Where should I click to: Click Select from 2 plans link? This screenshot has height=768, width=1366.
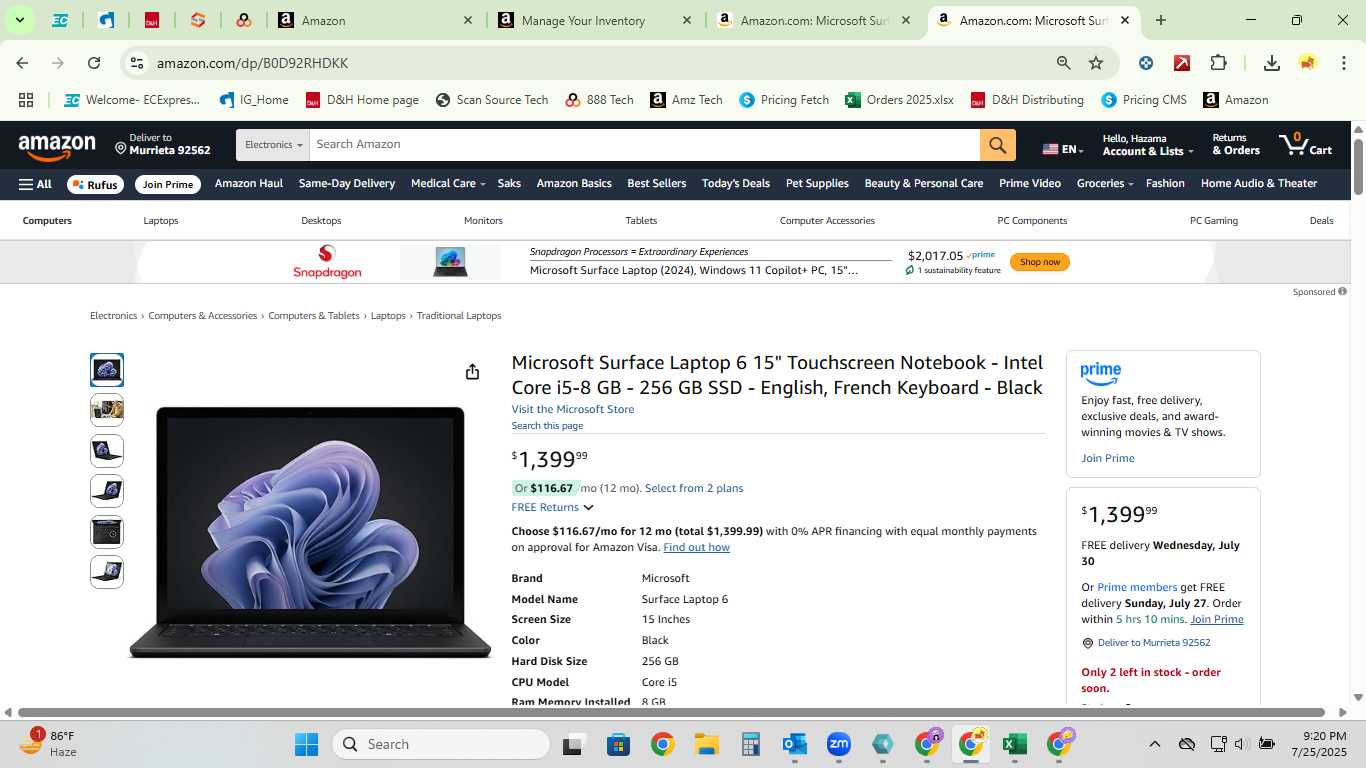click(694, 488)
